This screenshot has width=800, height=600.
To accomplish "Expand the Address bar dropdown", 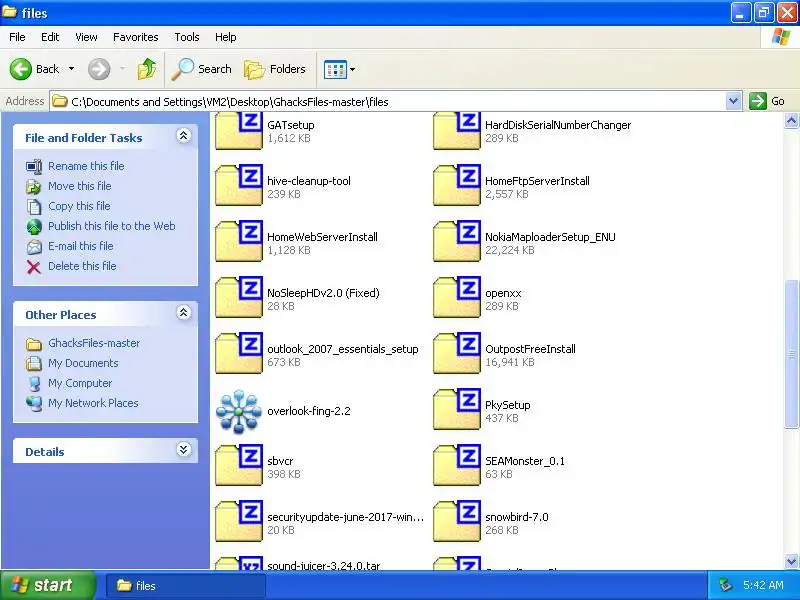I will point(733,102).
